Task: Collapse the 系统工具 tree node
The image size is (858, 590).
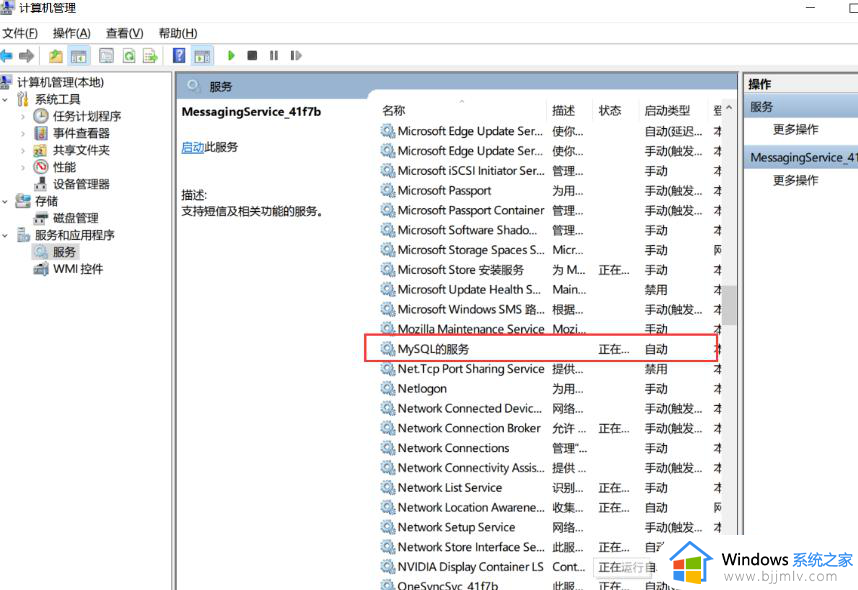Action: [5, 100]
